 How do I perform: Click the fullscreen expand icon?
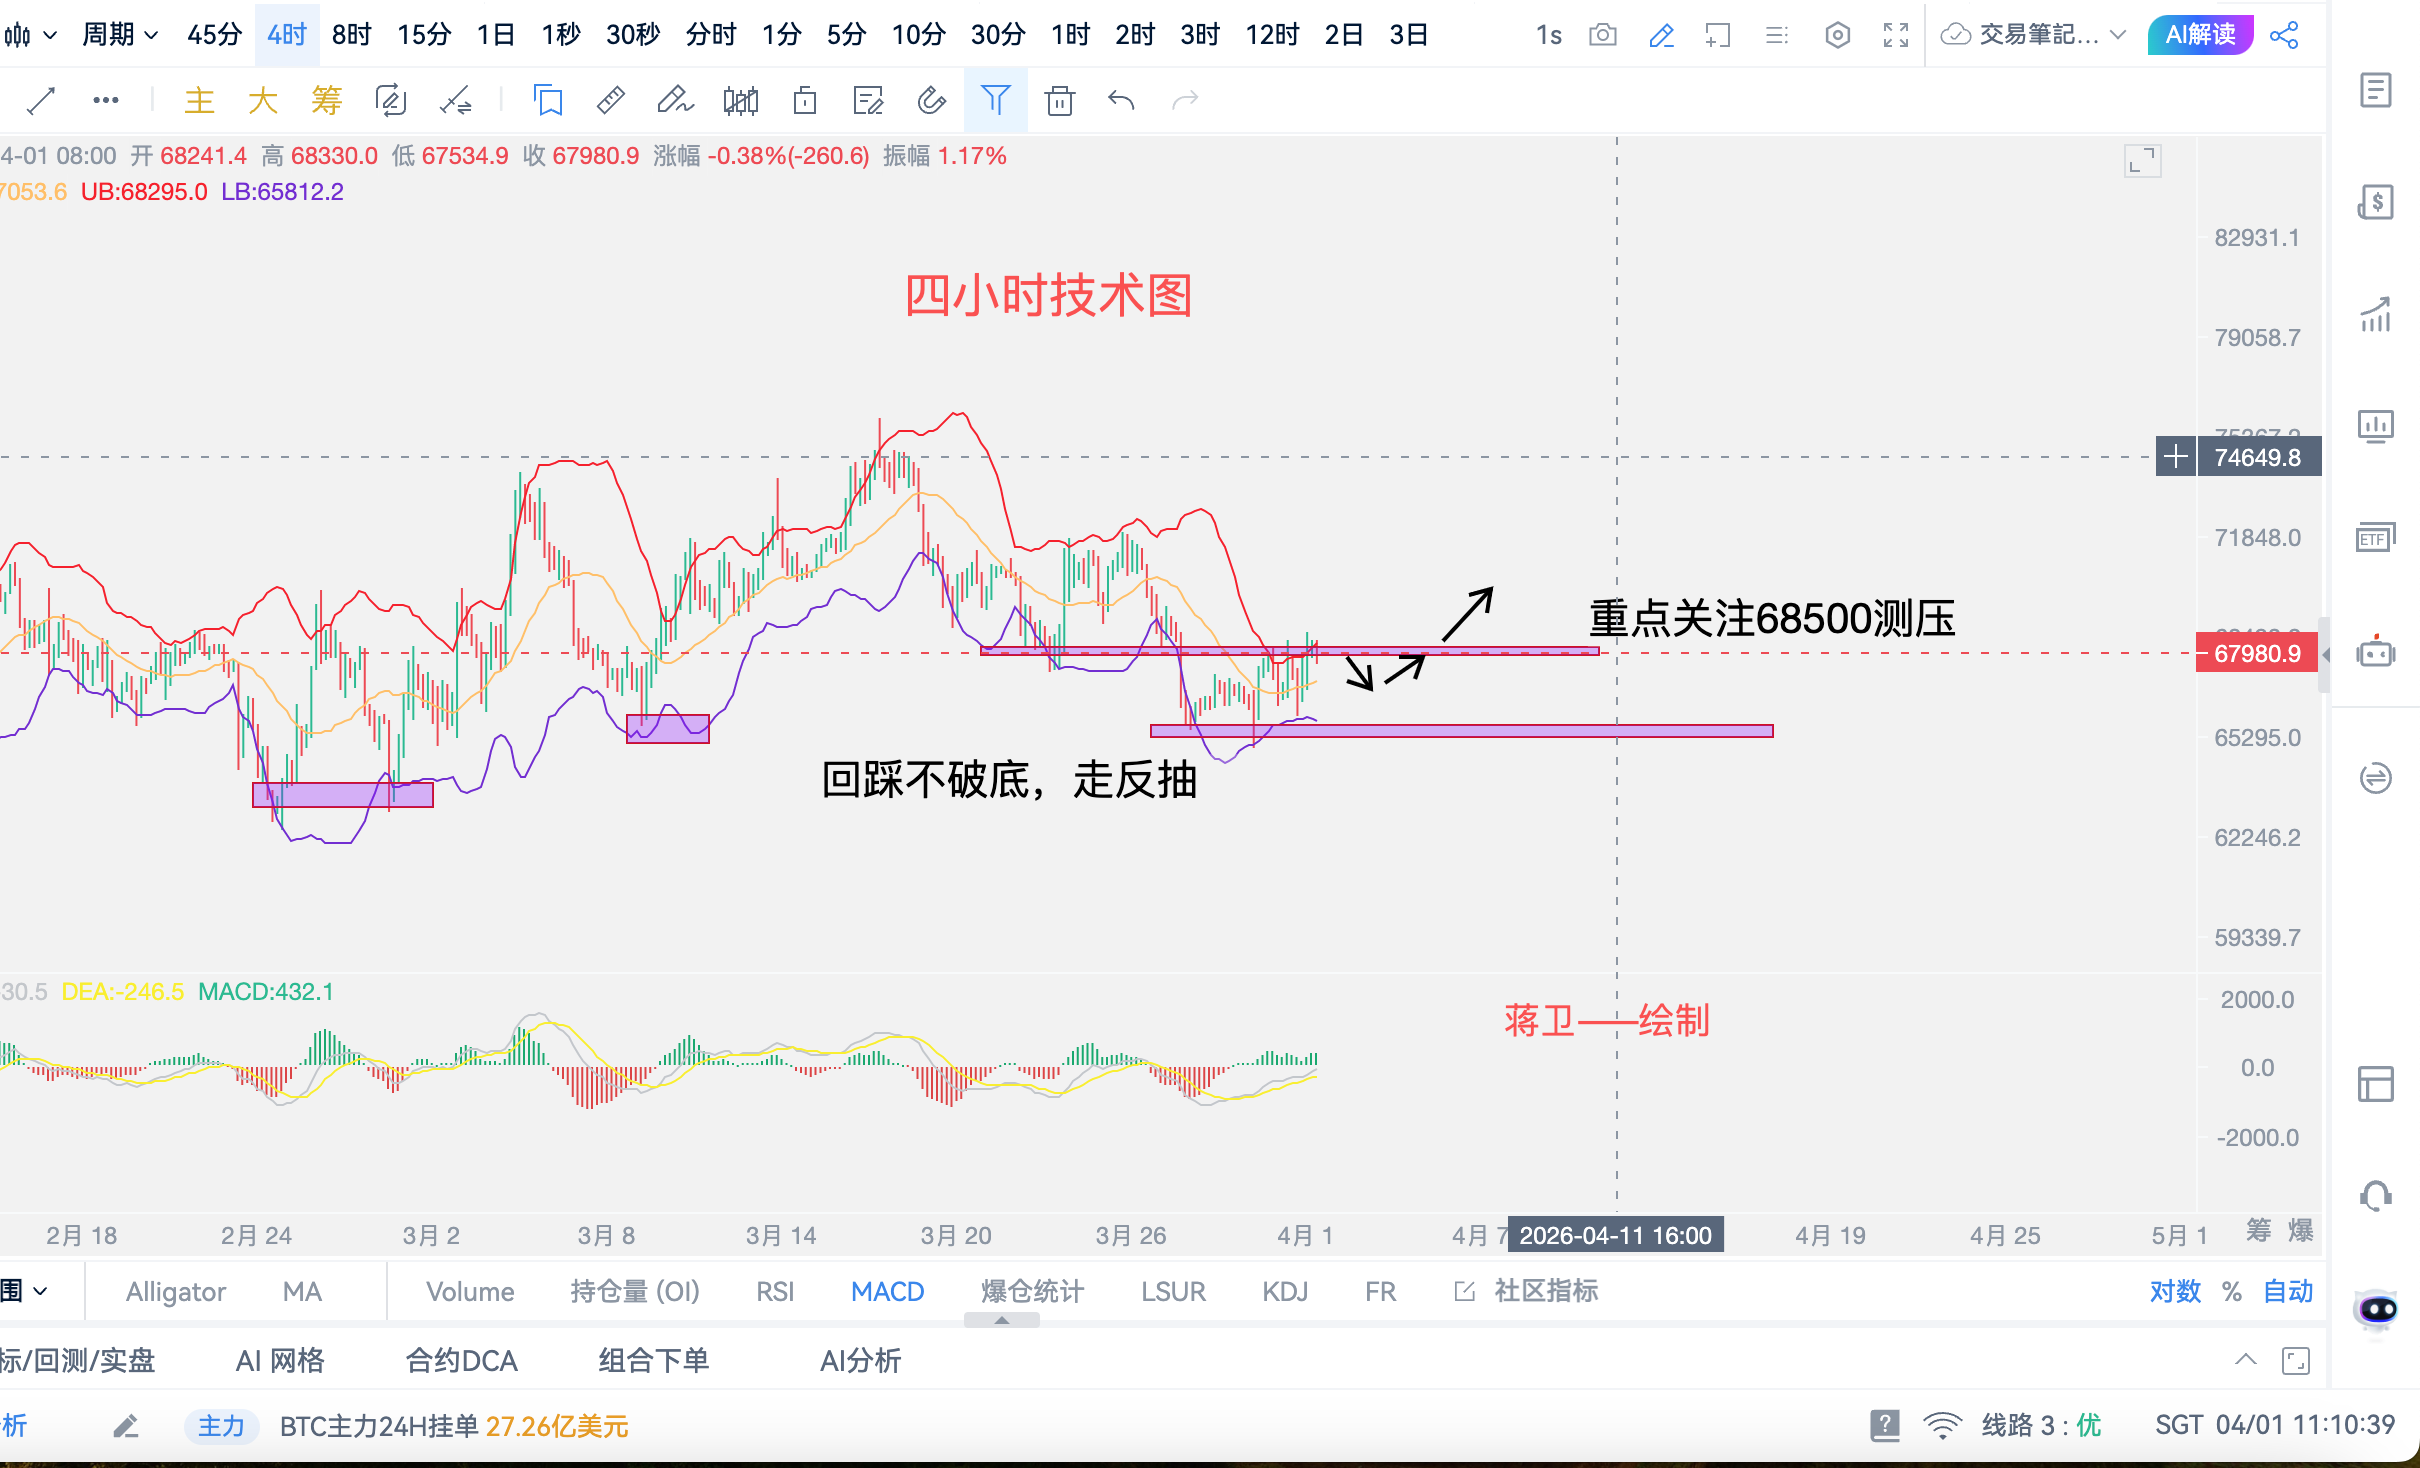pos(1895,36)
